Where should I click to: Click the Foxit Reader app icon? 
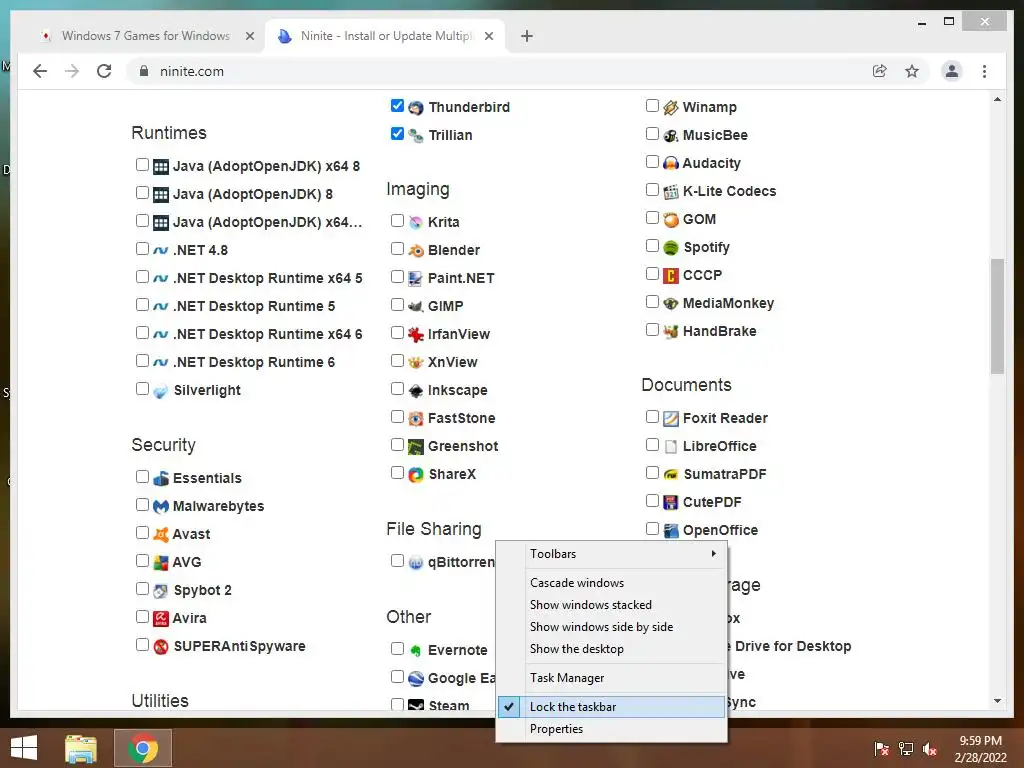[x=671, y=419]
